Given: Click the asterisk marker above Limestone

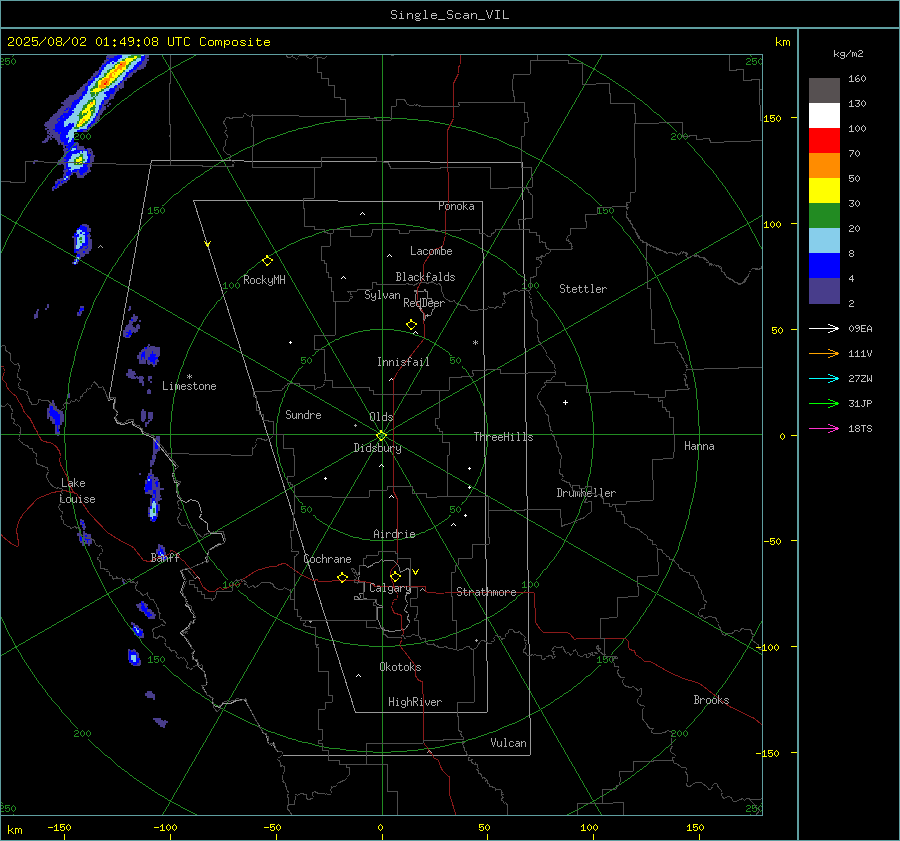Looking at the screenshot, I should click(x=189, y=377).
